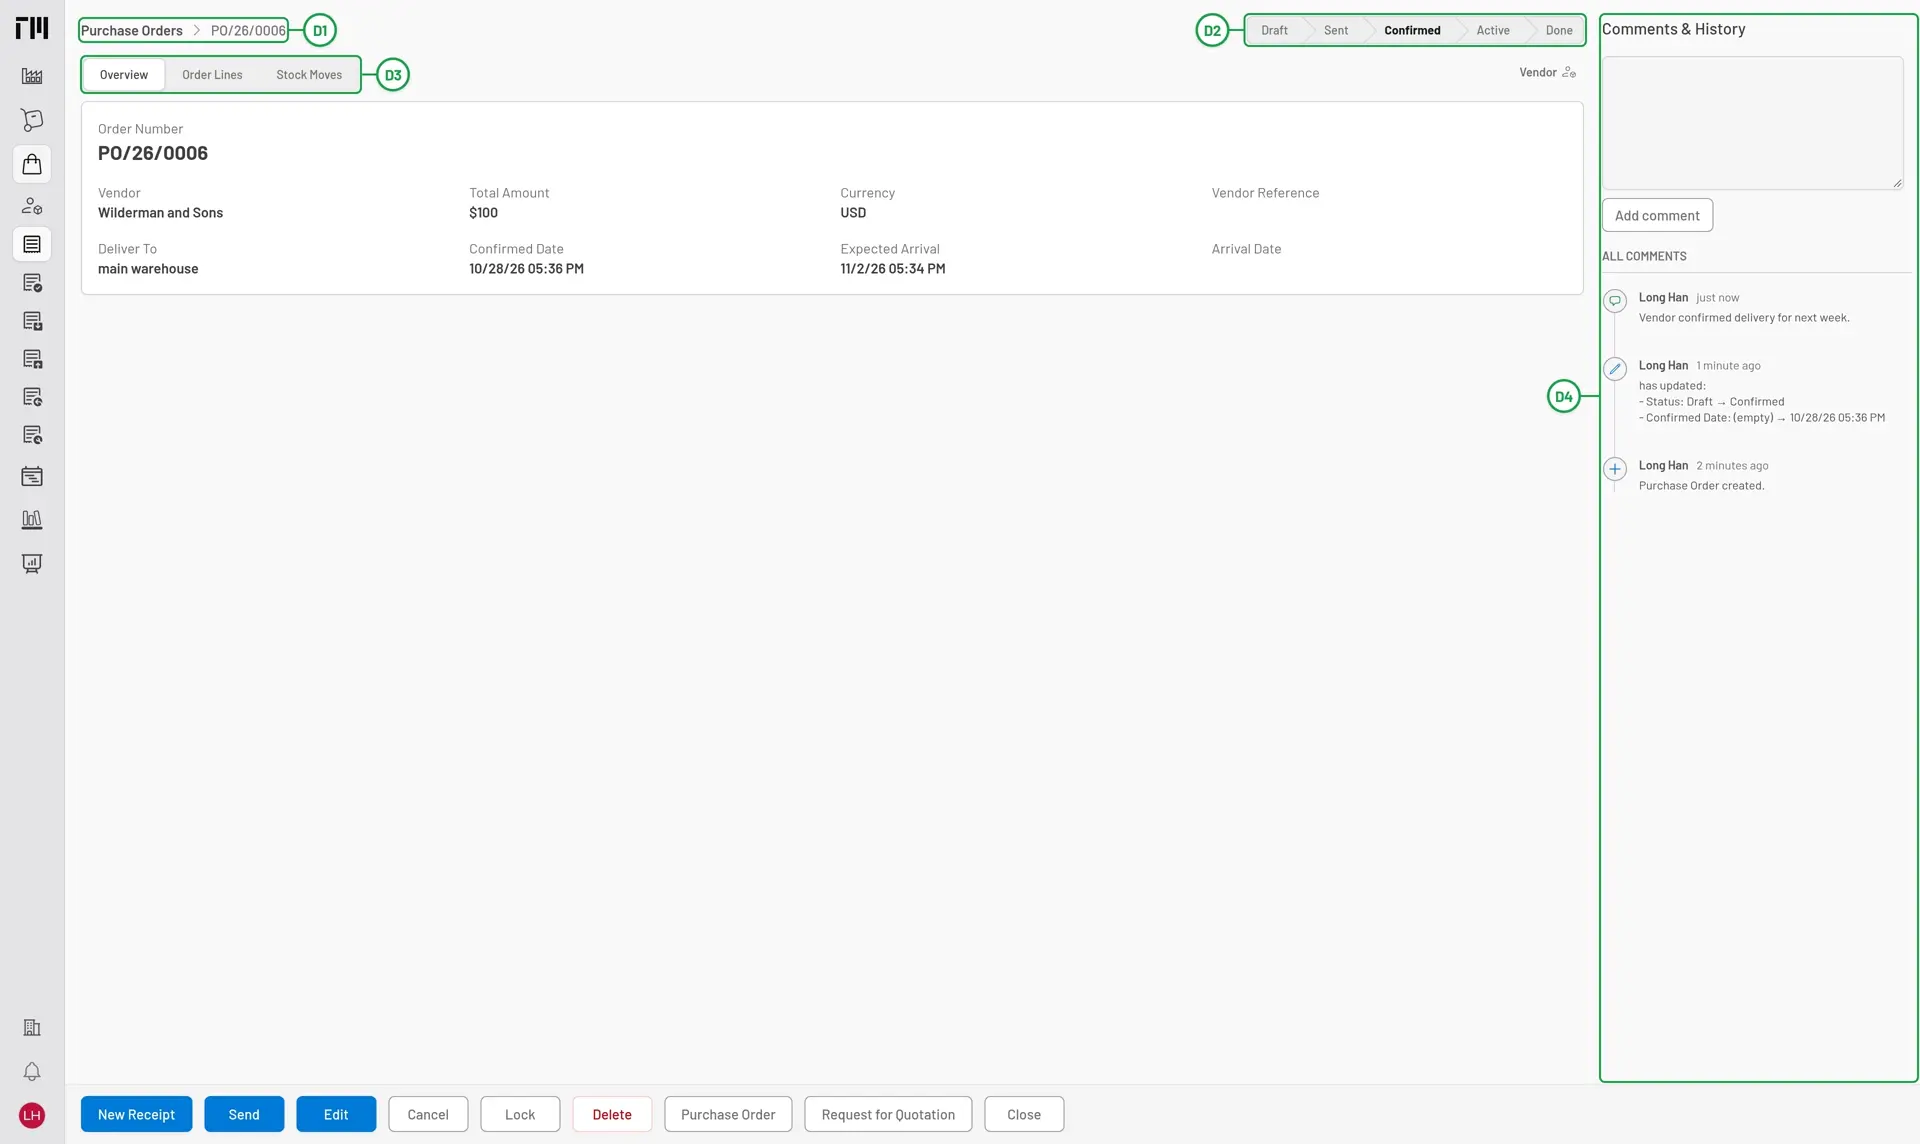Click the Request for Quotation button
The height and width of the screenshot is (1144, 1920).
click(x=888, y=1114)
